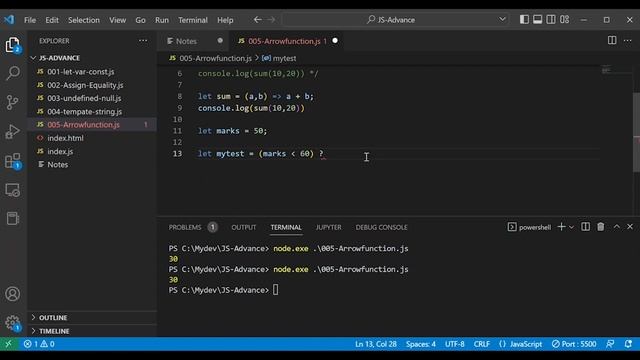This screenshot has width=640, height=360.
Task: Click Port : 5500 Live Server button
Action: click(x=574, y=344)
